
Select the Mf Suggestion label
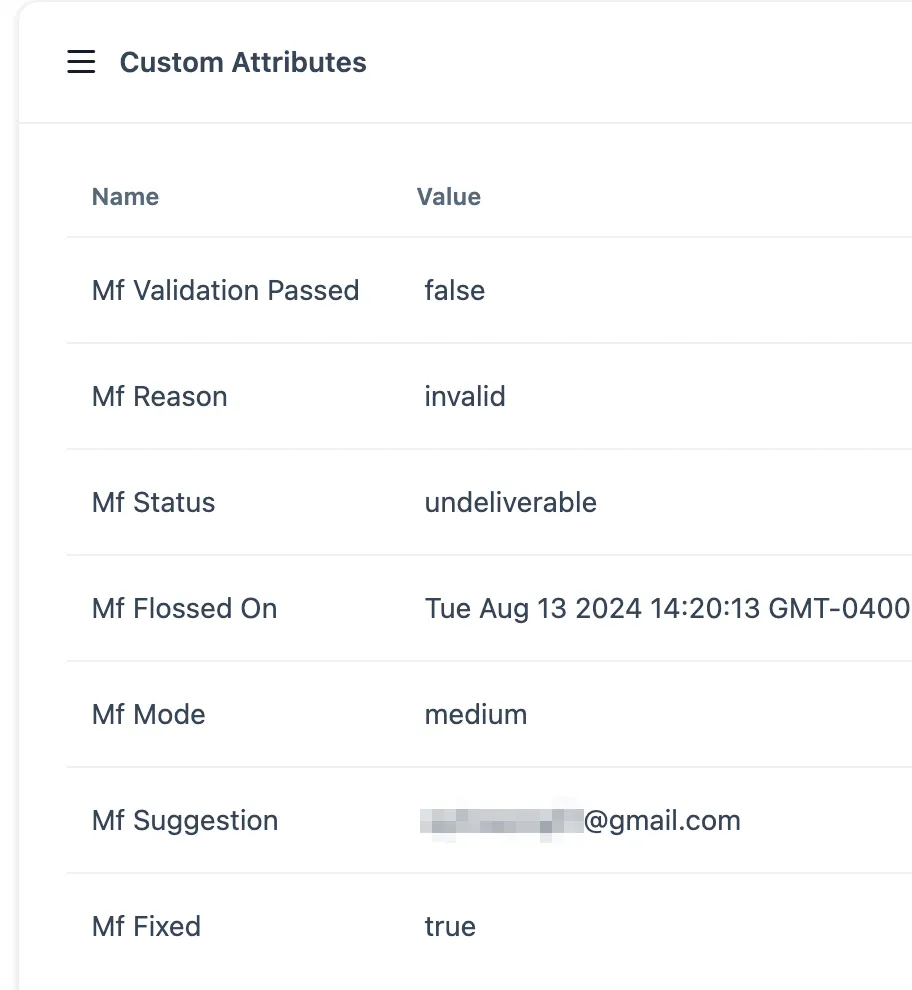coord(185,821)
